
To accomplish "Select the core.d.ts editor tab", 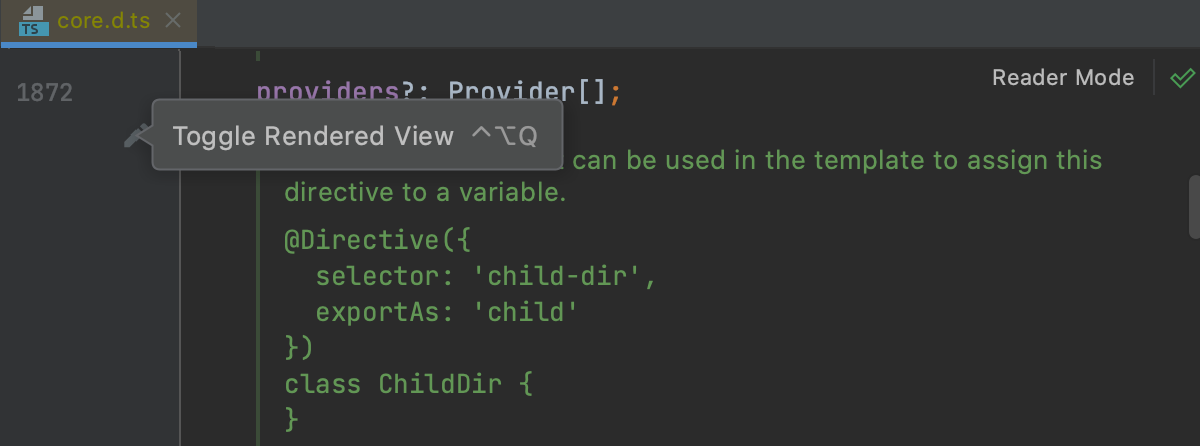I will tap(103, 21).
